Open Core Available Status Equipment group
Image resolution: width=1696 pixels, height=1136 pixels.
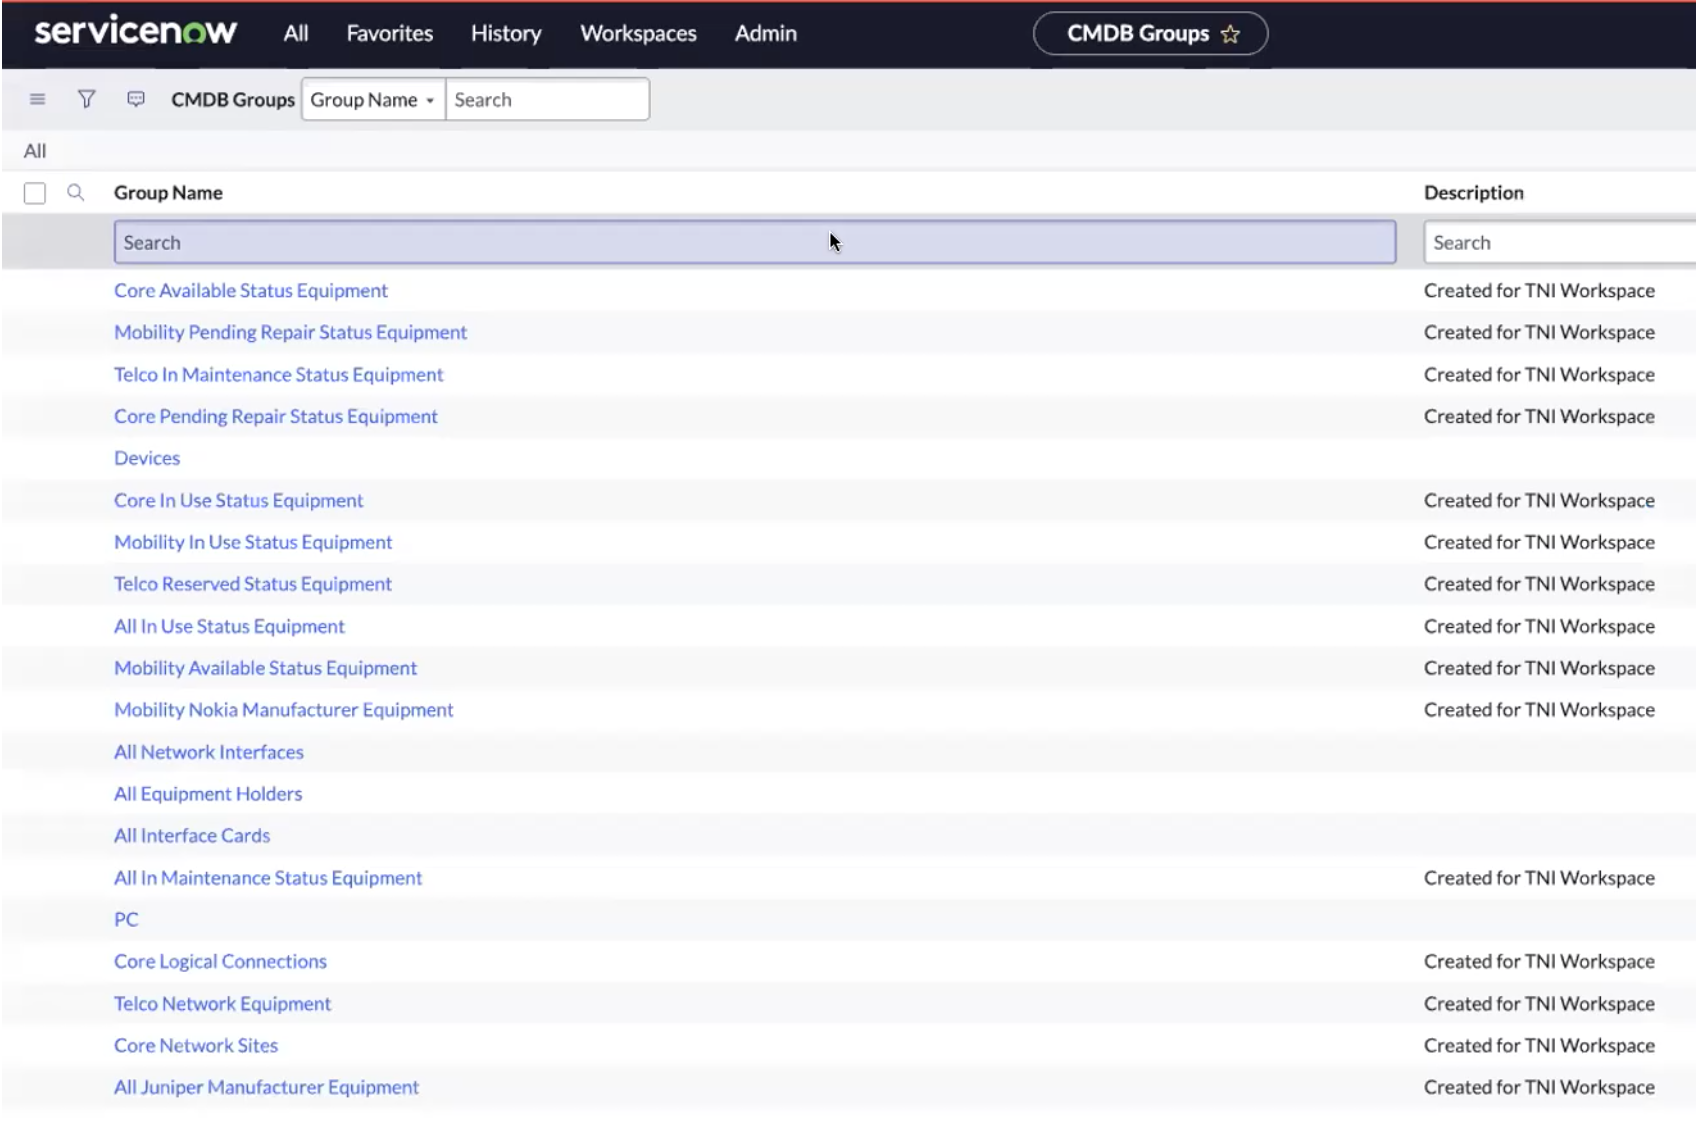(x=251, y=290)
